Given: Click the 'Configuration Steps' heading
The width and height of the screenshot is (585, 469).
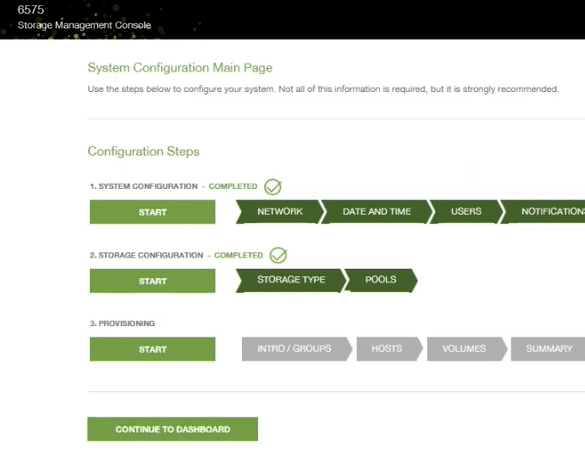Looking at the screenshot, I should coord(144,151).
